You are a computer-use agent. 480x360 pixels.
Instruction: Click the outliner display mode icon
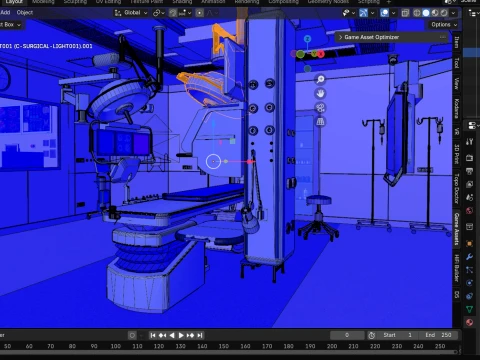(473, 13)
